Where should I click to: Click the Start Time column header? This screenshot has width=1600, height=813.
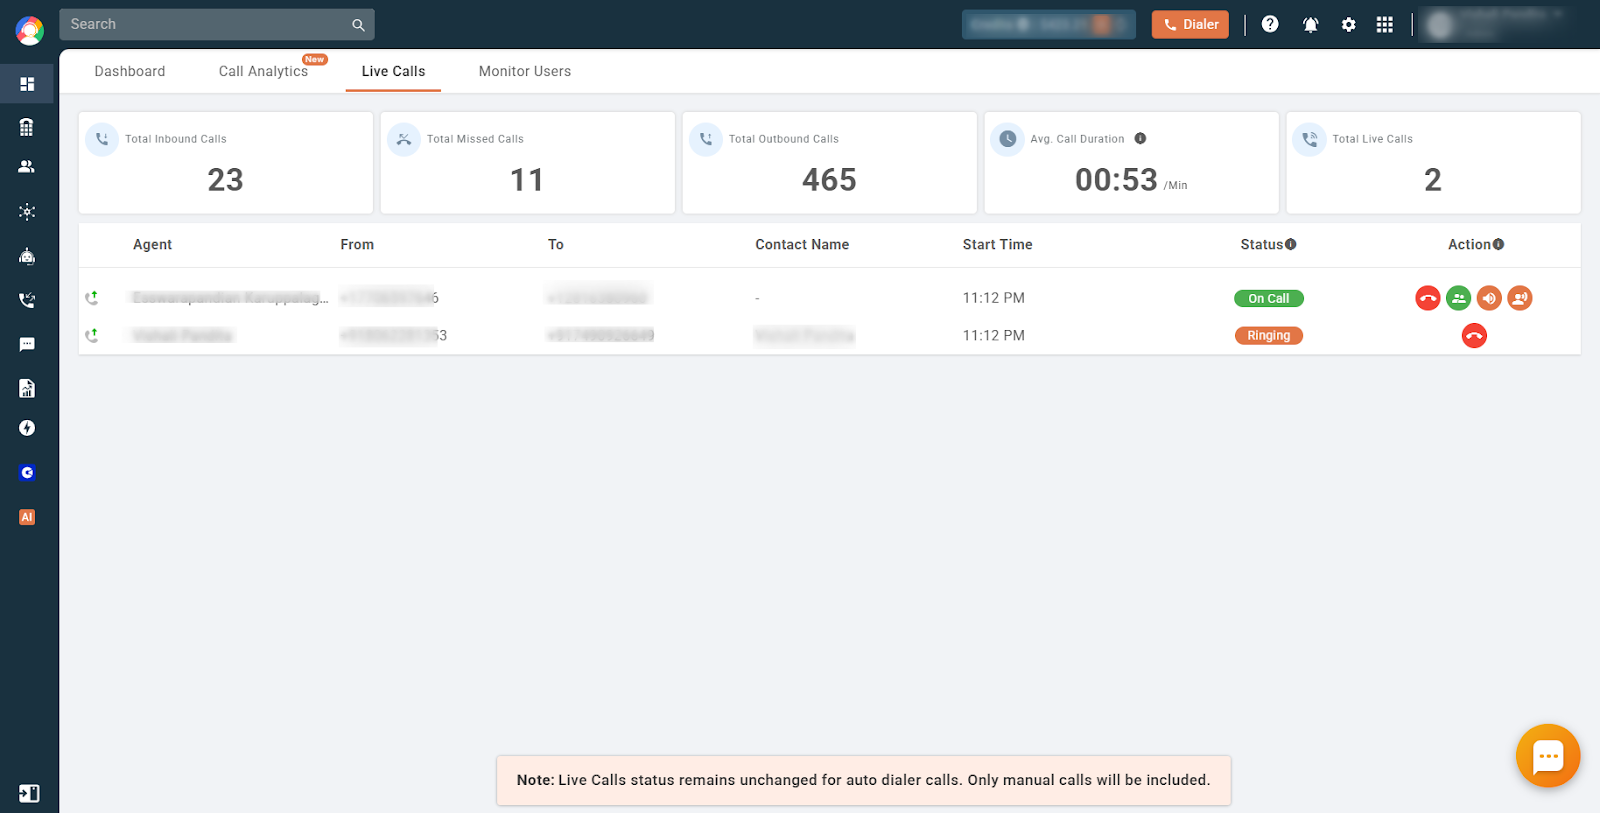997,244
